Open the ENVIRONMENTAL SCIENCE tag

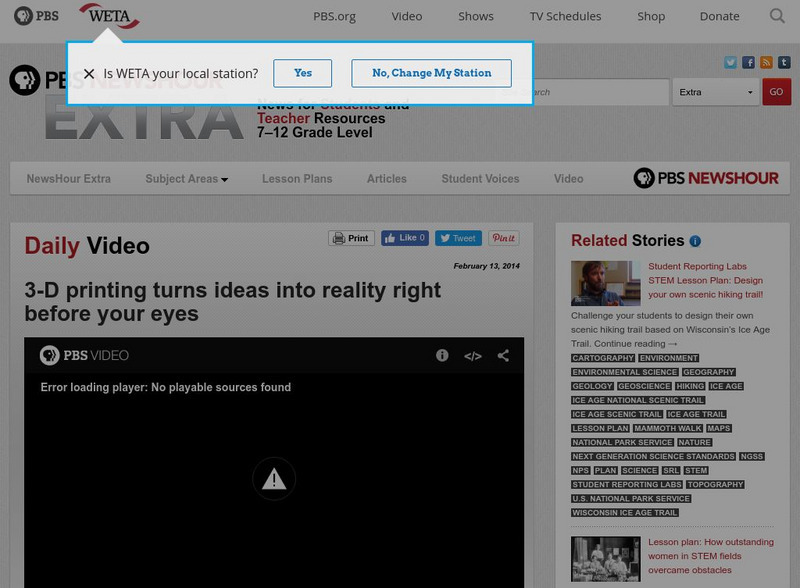(624, 372)
